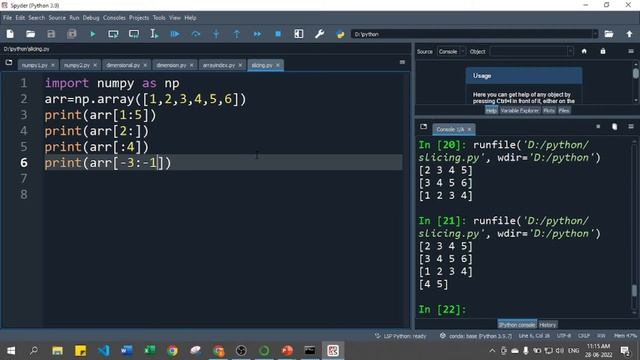The width and height of the screenshot is (640, 360).
Task: Run the file with green play button
Action: pyautogui.click(x=93, y=34)
